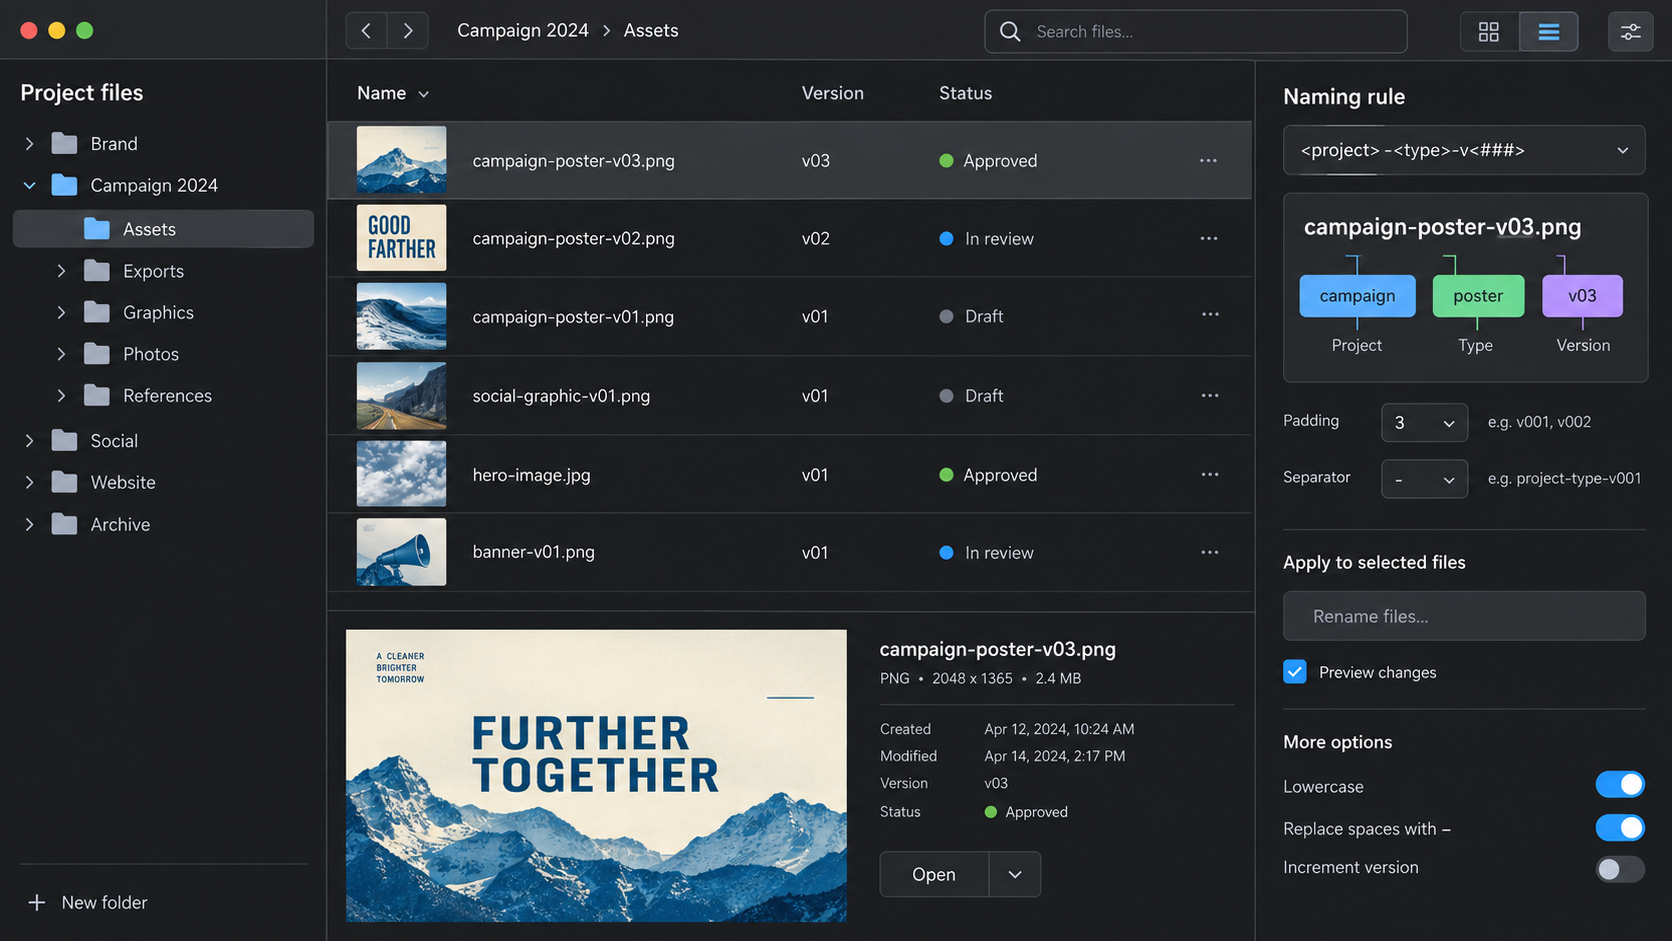The image size is (1672, 941).
Task: Click the Open button
Action: click(934, 875)
